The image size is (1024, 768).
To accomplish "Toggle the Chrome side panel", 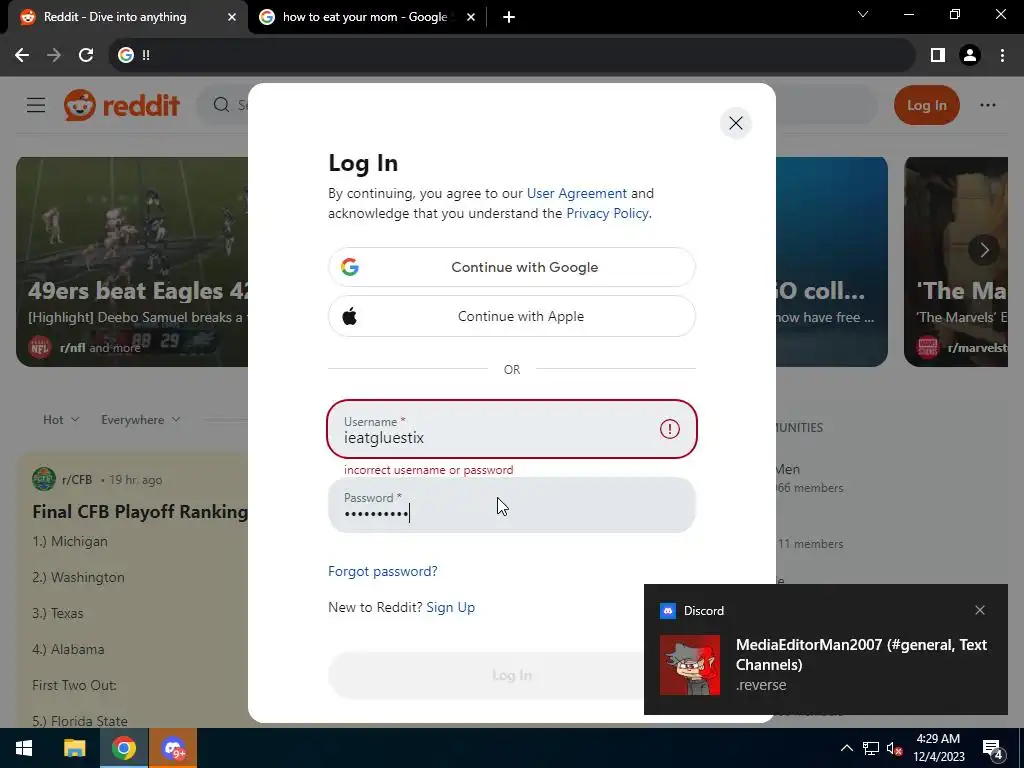I will click(938, 56).
